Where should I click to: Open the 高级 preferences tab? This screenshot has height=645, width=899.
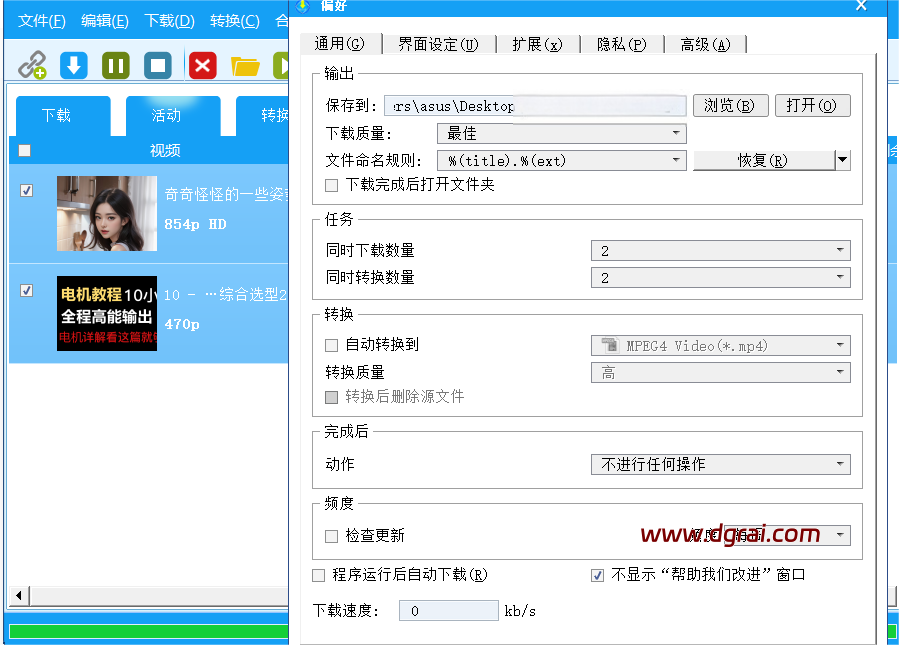coord(705,44)
